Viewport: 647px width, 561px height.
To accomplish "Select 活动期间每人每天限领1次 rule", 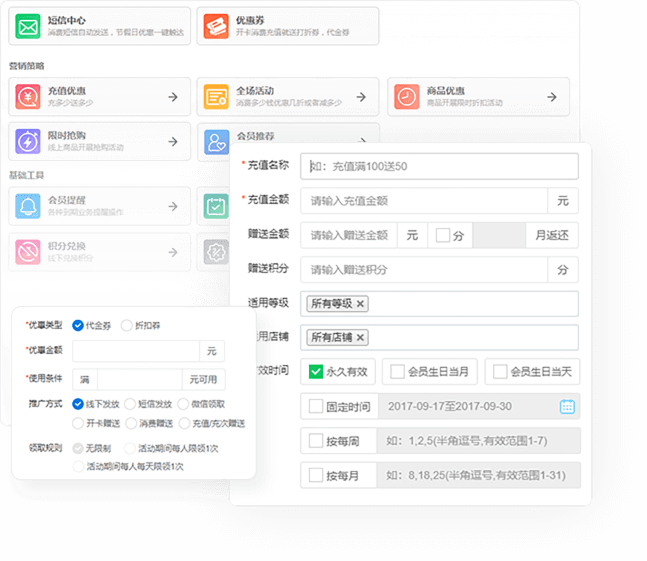I will click(78, 467).
